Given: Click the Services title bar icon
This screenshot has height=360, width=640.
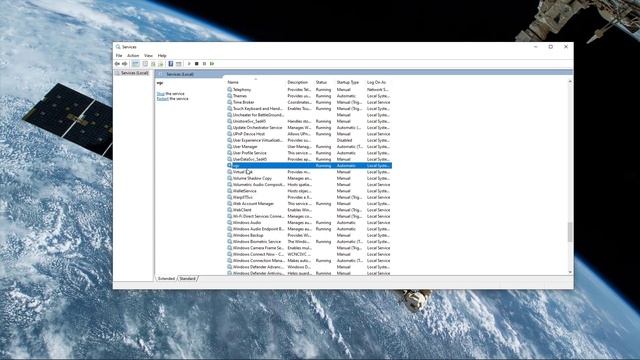Looking at the screenshot, I should pos(118,47).
